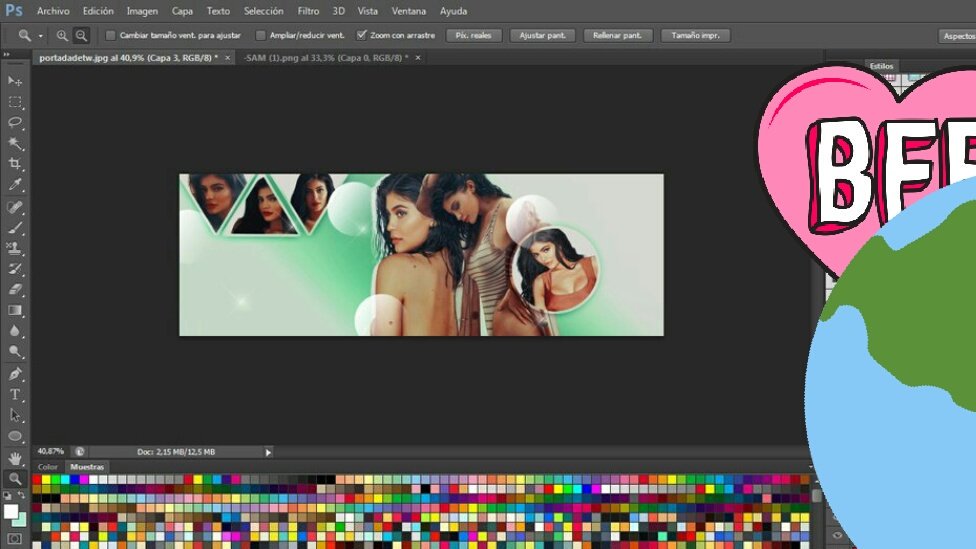The image size is (976, 549).
Task: Switch to portadadetw.jpg document tab
Action: pos(128,58)
